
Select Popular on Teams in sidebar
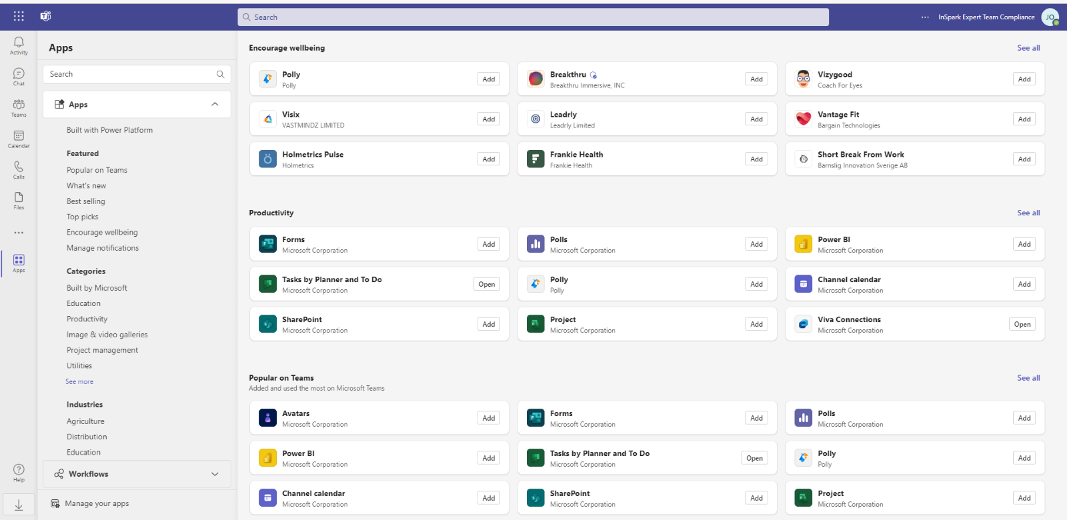97,170
